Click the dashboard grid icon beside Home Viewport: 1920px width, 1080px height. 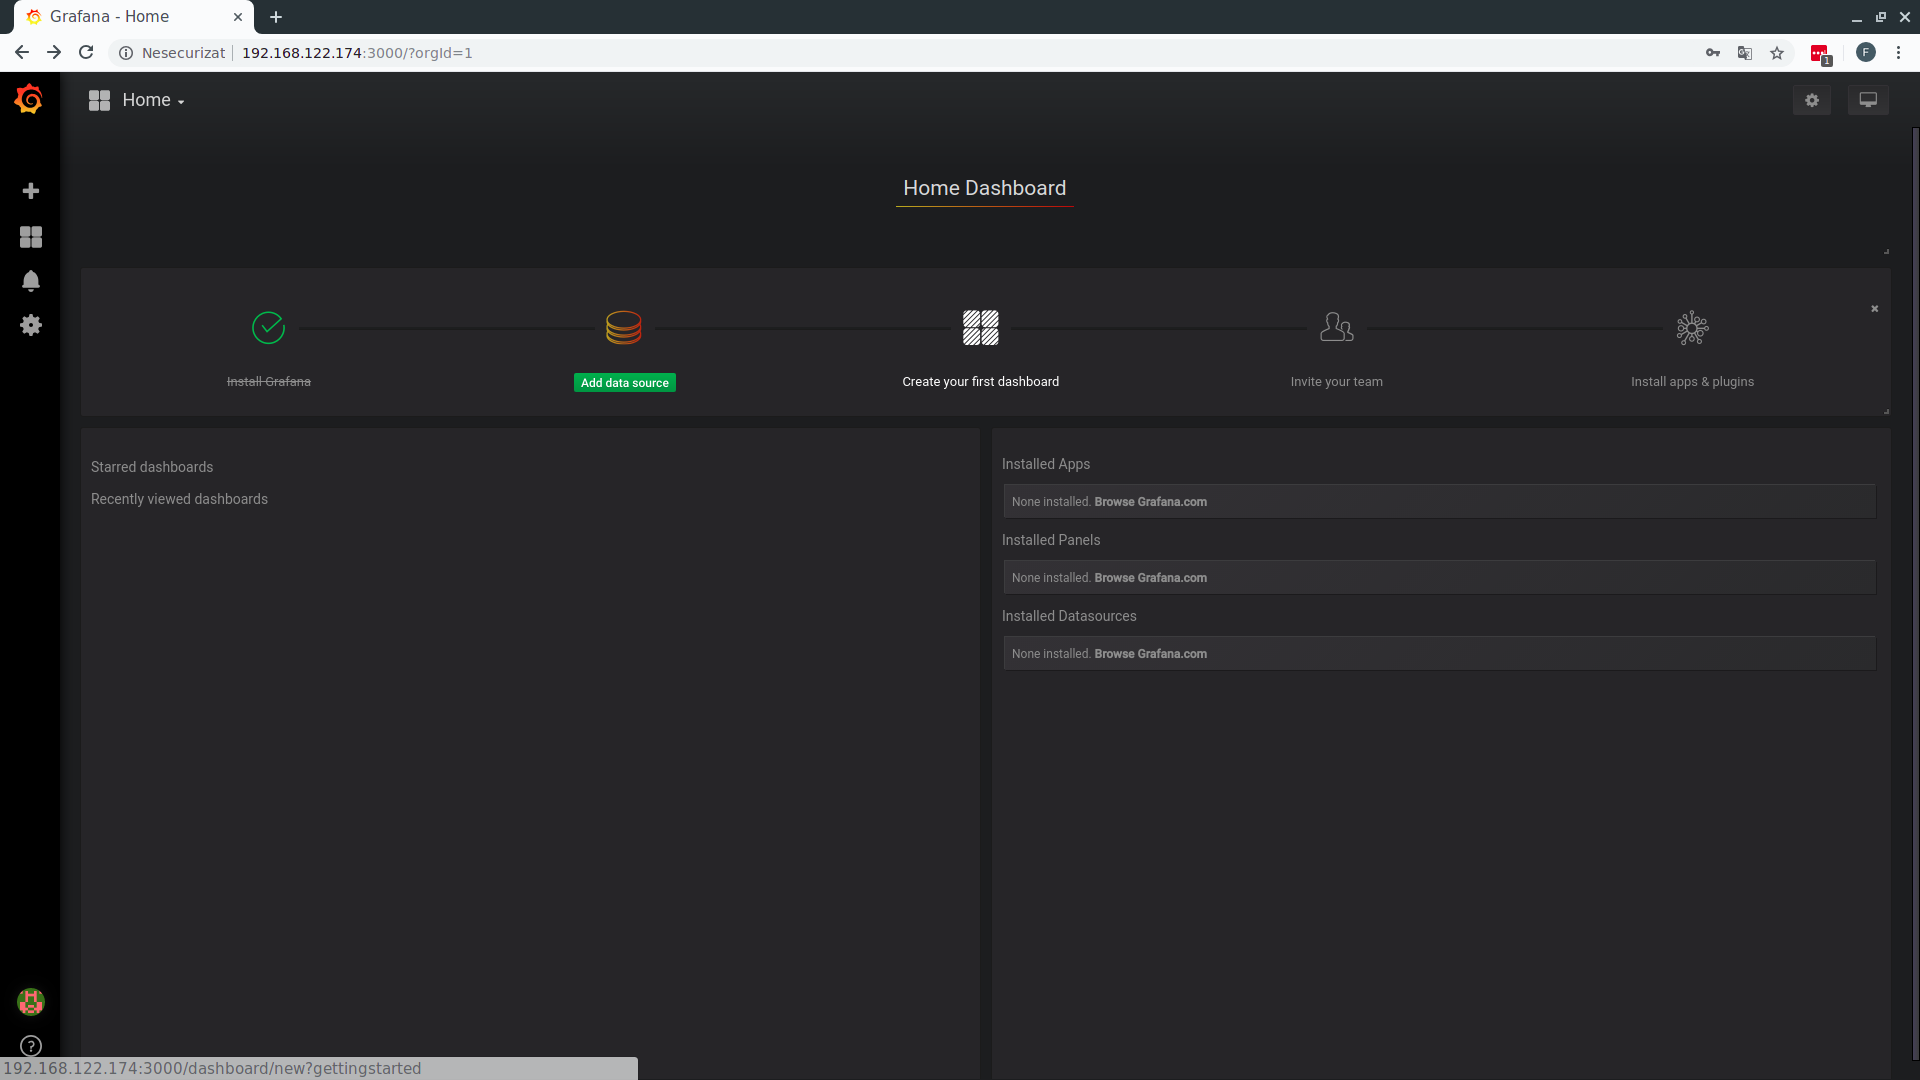pyautogui.click(x=99, y=100)
